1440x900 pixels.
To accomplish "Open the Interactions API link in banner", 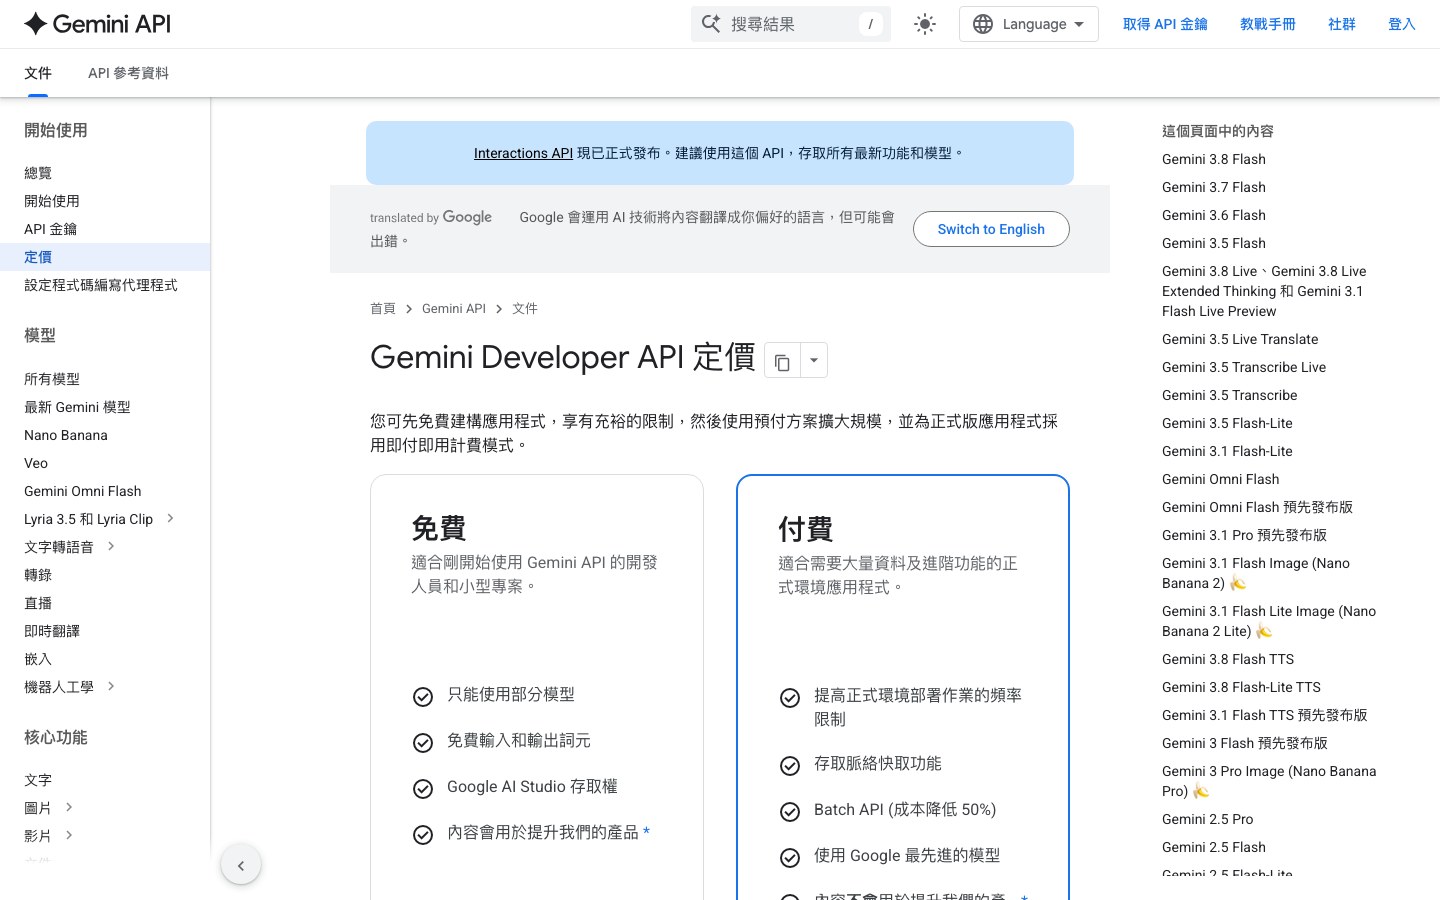I will point(523,153).
